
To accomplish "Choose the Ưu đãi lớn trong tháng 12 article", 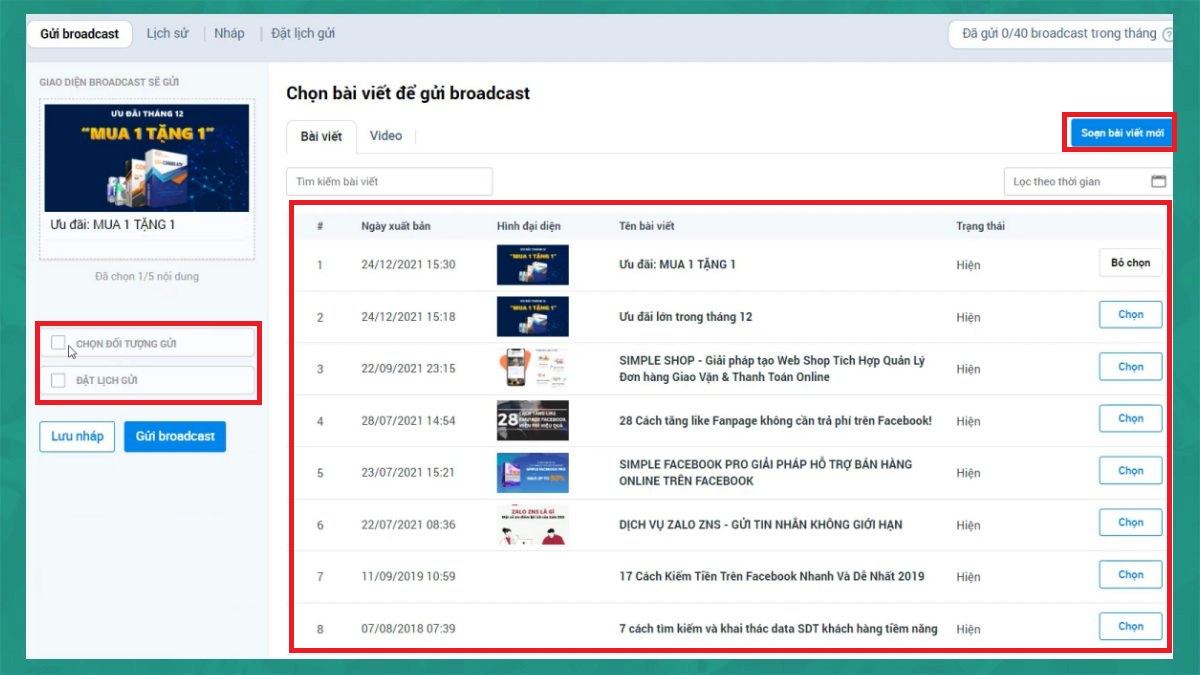I will (1130, 315).
